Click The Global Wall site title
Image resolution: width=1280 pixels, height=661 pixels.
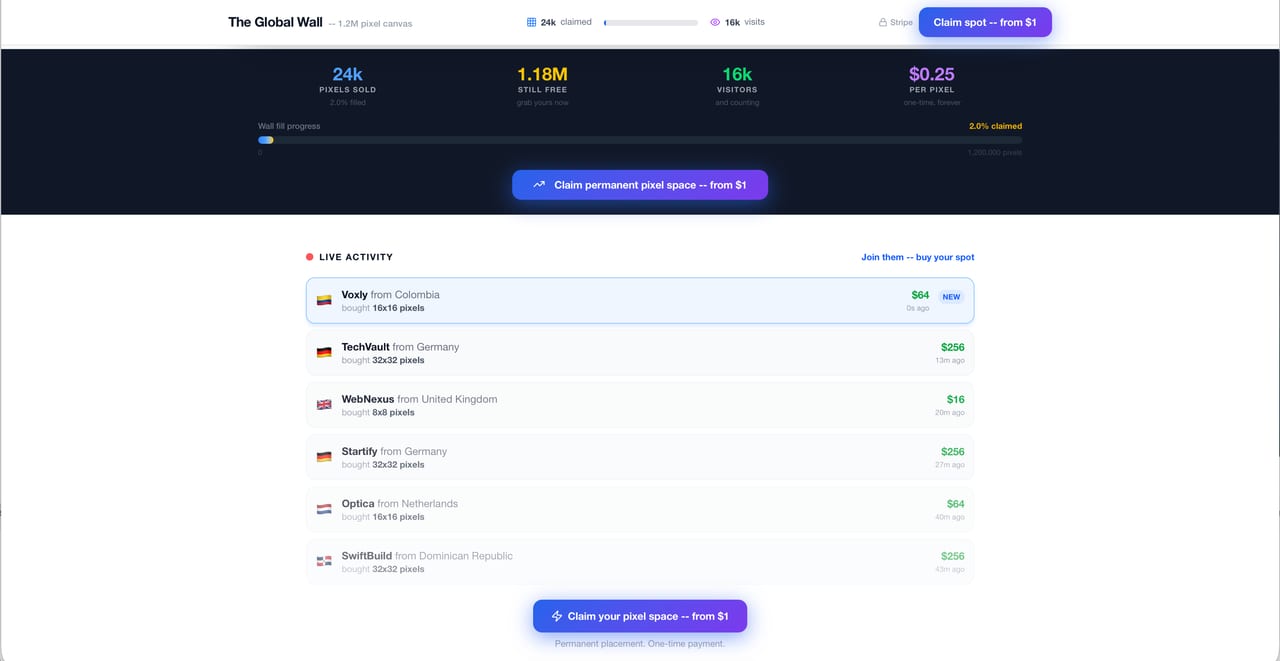pos(275,22)
